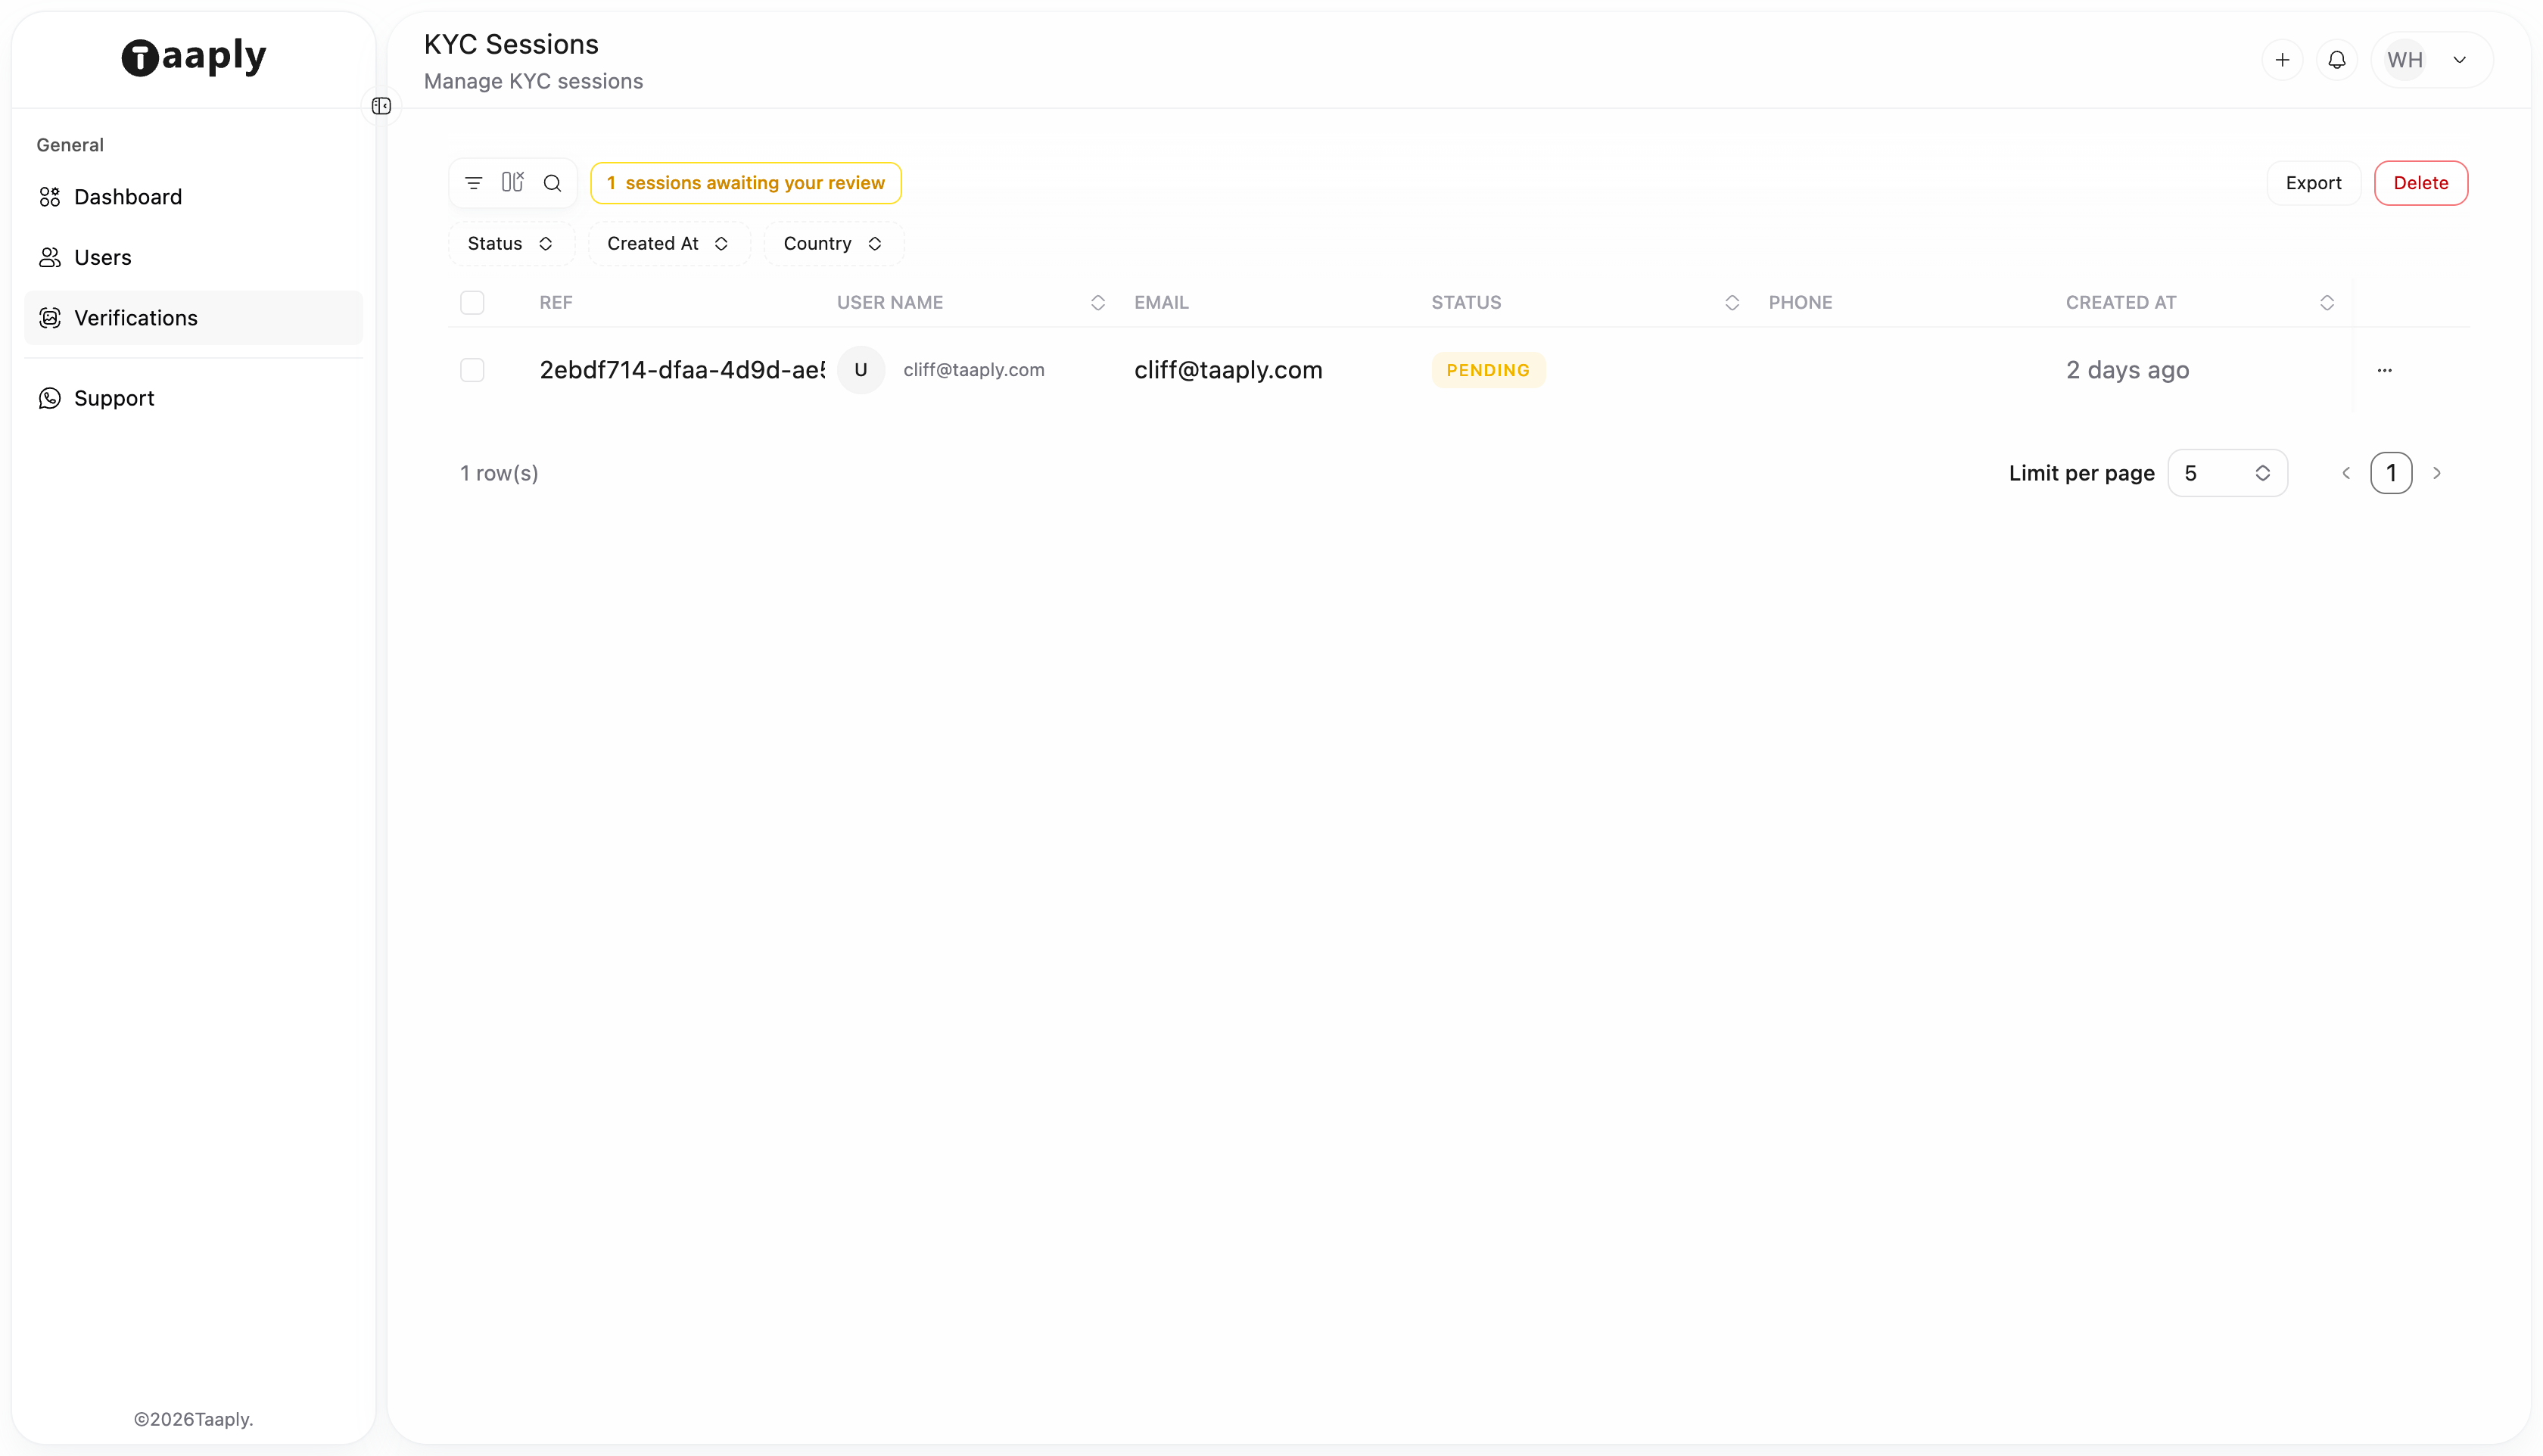The height and width of the screenshot is (1456, 2543).
Task: Check the checkbox for session 2ebdf714
Action: point(472,369)
